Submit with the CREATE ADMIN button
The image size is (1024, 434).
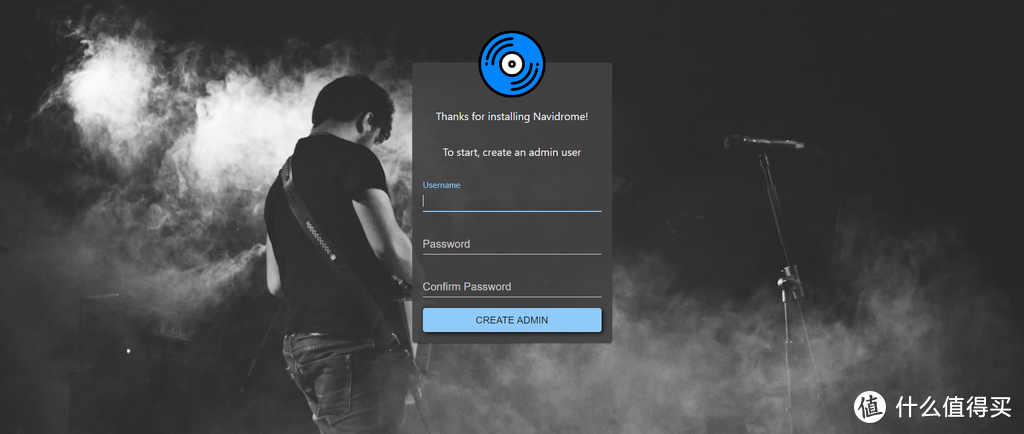(x=512, y=320)
